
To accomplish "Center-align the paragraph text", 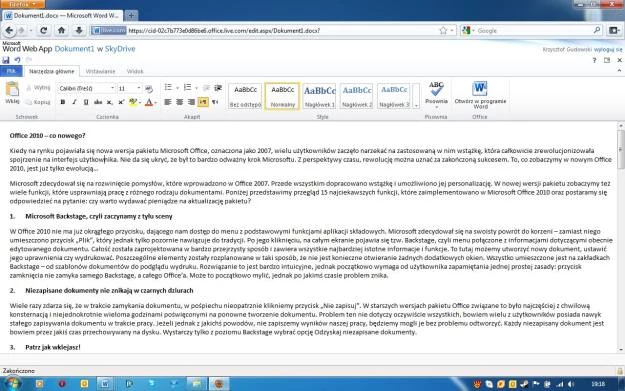I will [179, 102].
